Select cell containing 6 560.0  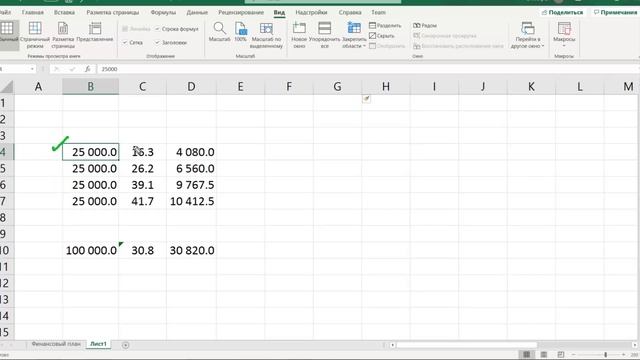pyautogui.click(x=191, y=168)
